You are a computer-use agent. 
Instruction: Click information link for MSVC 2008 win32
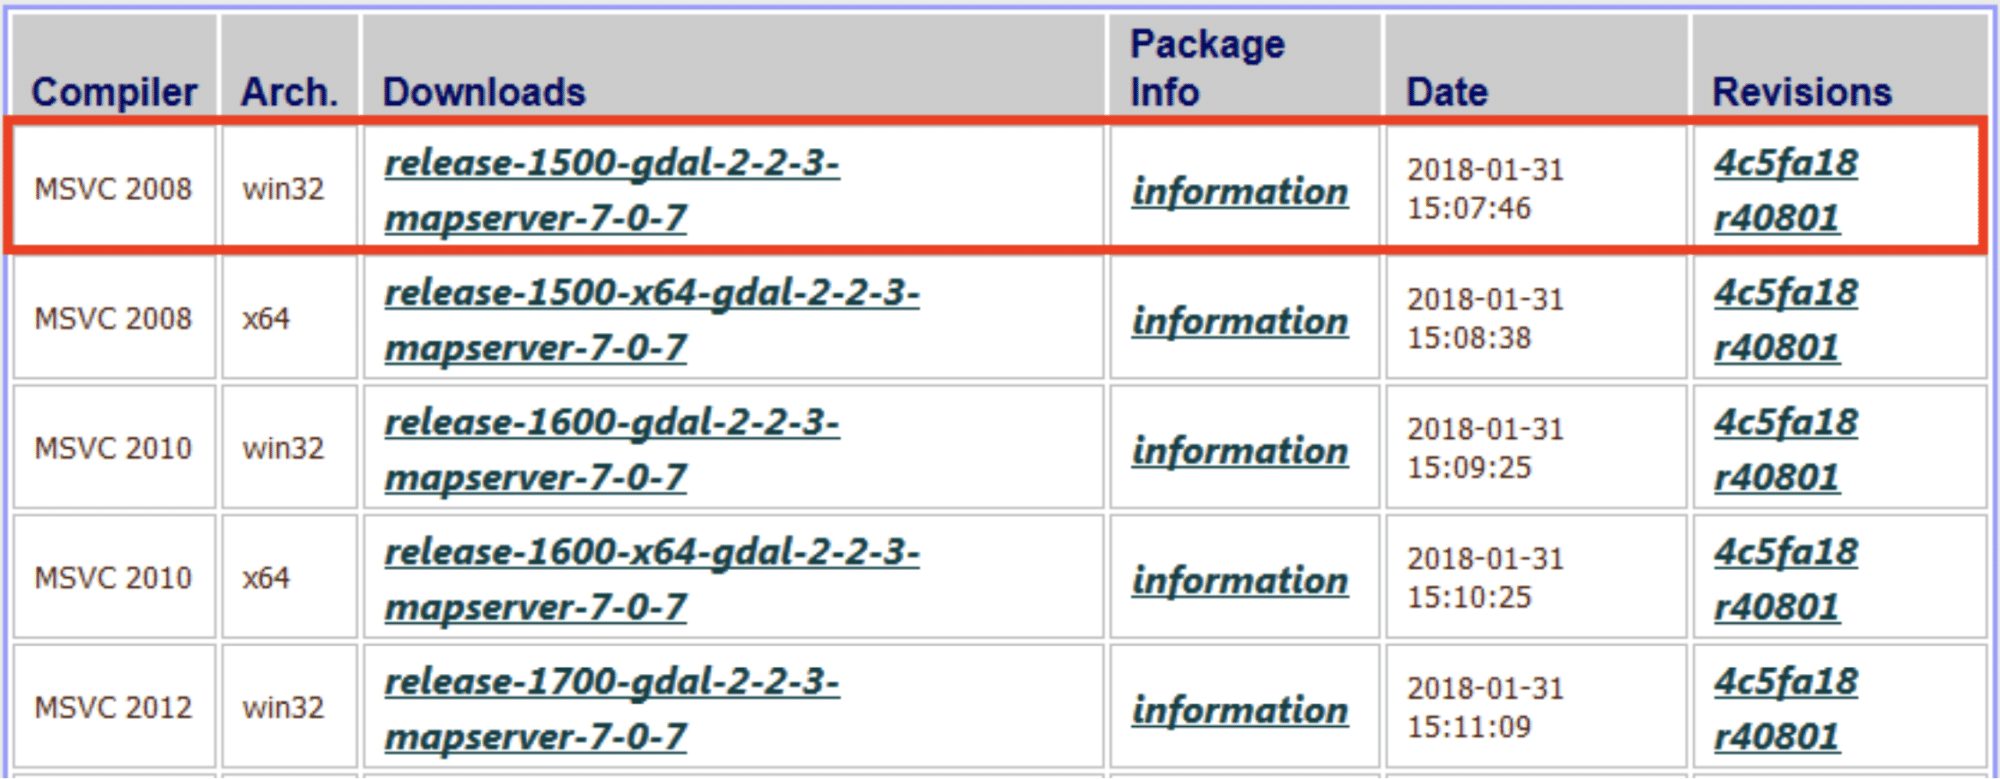[x=1240, y=191]
